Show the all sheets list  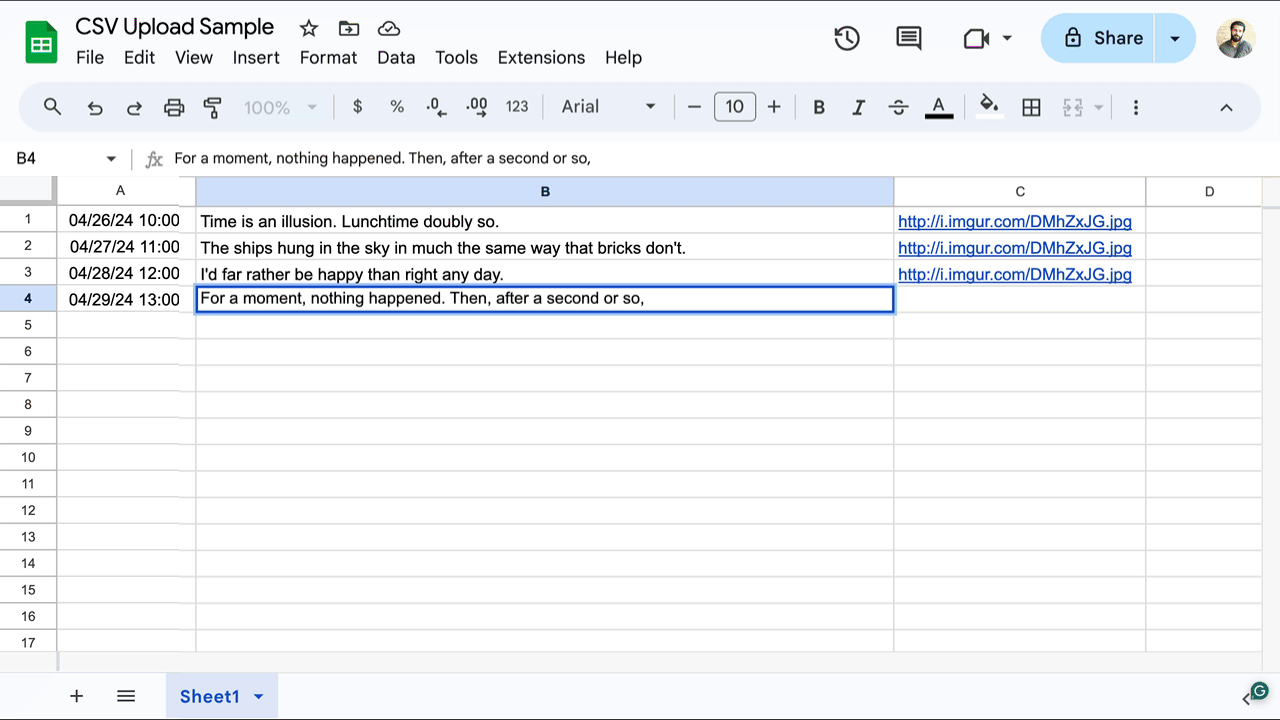tap(126, 697)
